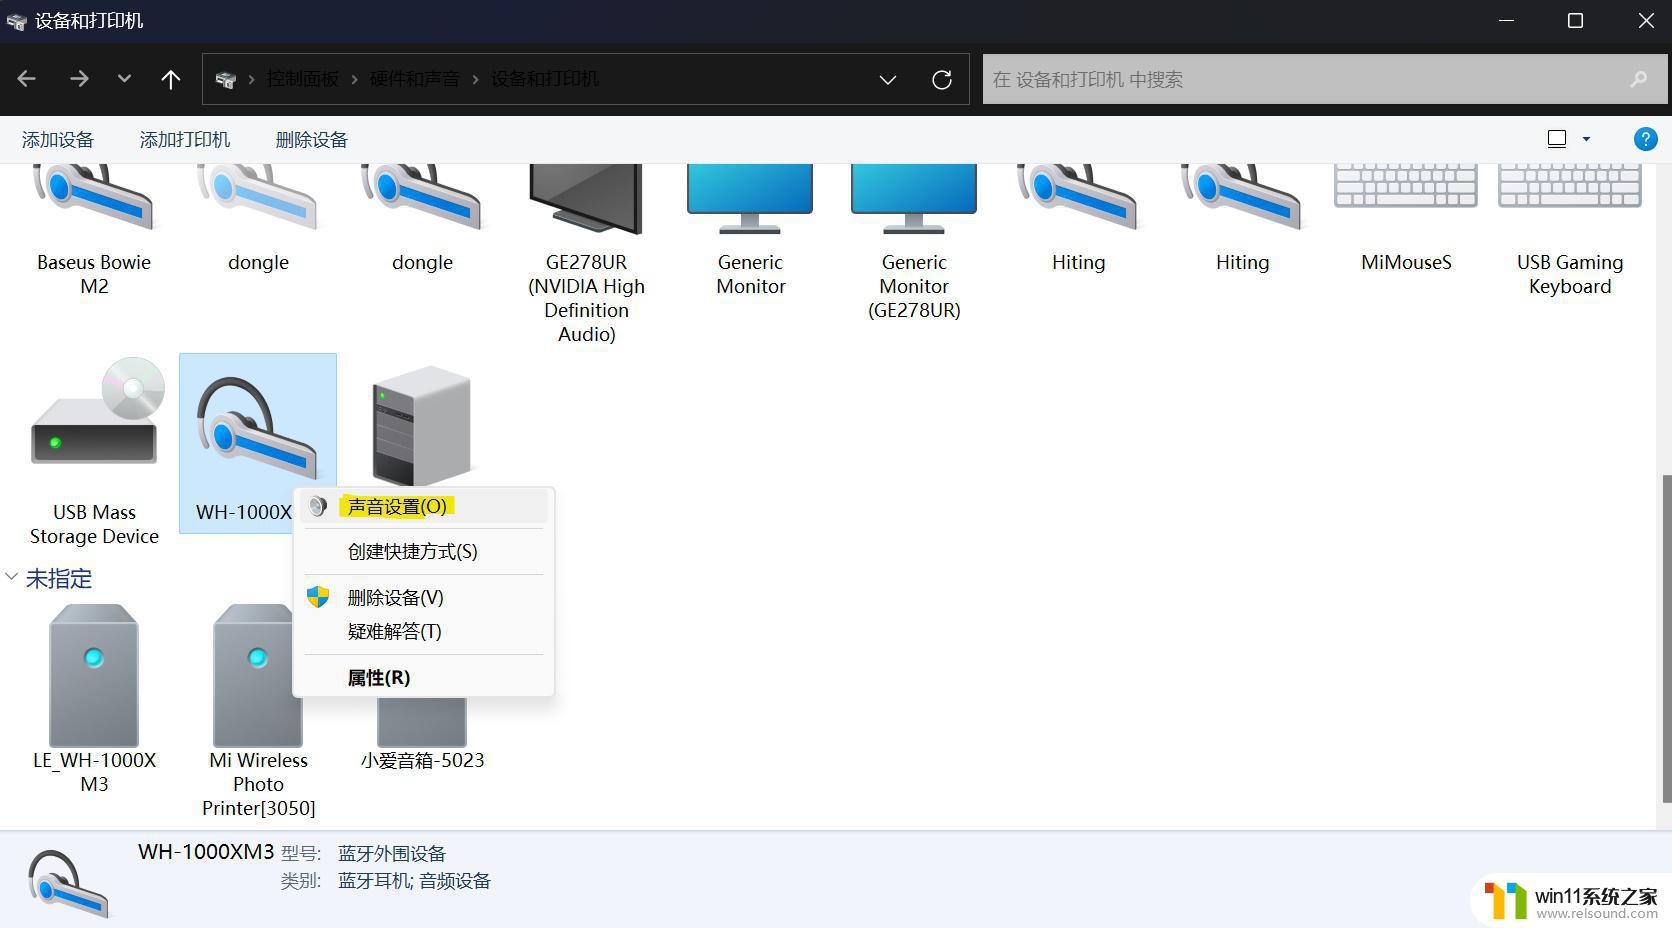Go up one folder level with the up arrow
Viewport: 1672px width, 928px height.
[171, 79]
